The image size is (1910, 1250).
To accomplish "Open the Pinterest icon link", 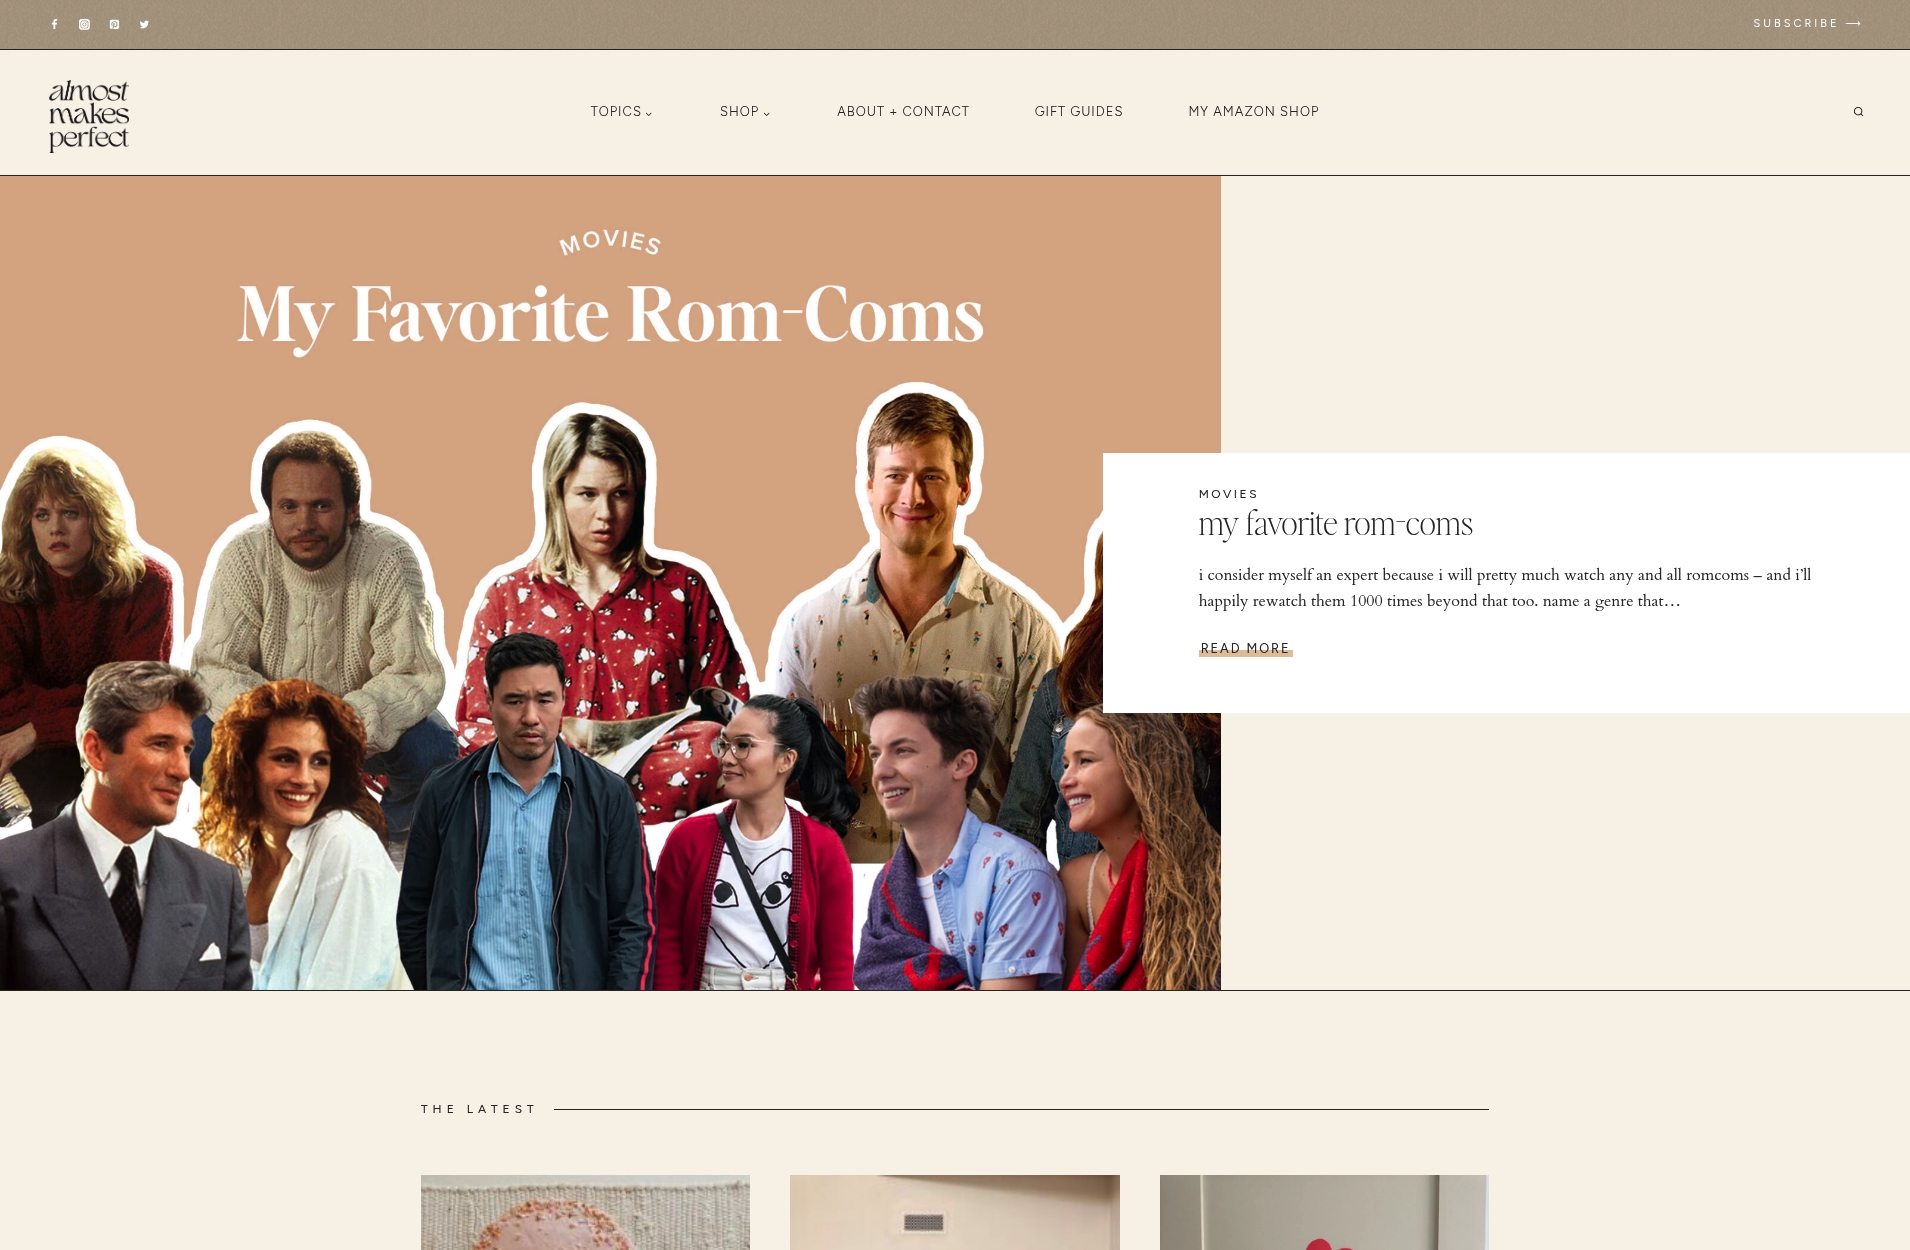I will pyautogui.click(x=114, y=24).
